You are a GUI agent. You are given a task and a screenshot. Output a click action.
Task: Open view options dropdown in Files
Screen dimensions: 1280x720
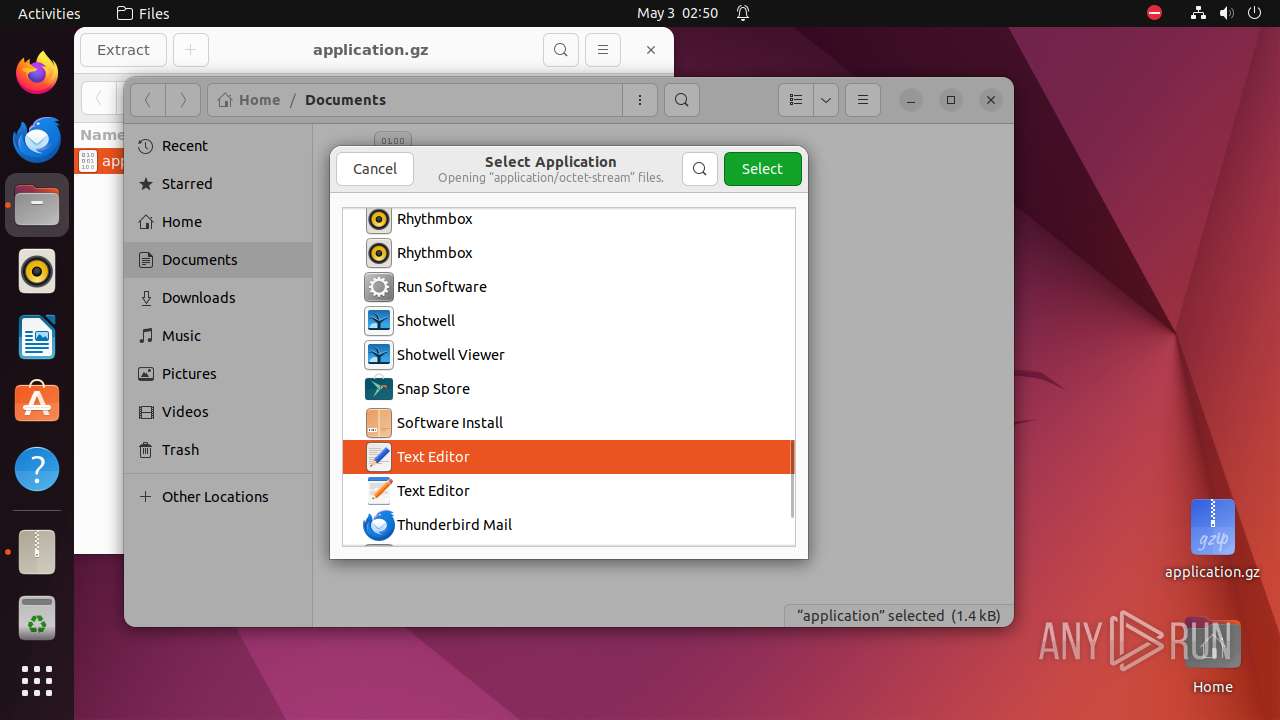(826, 100)
